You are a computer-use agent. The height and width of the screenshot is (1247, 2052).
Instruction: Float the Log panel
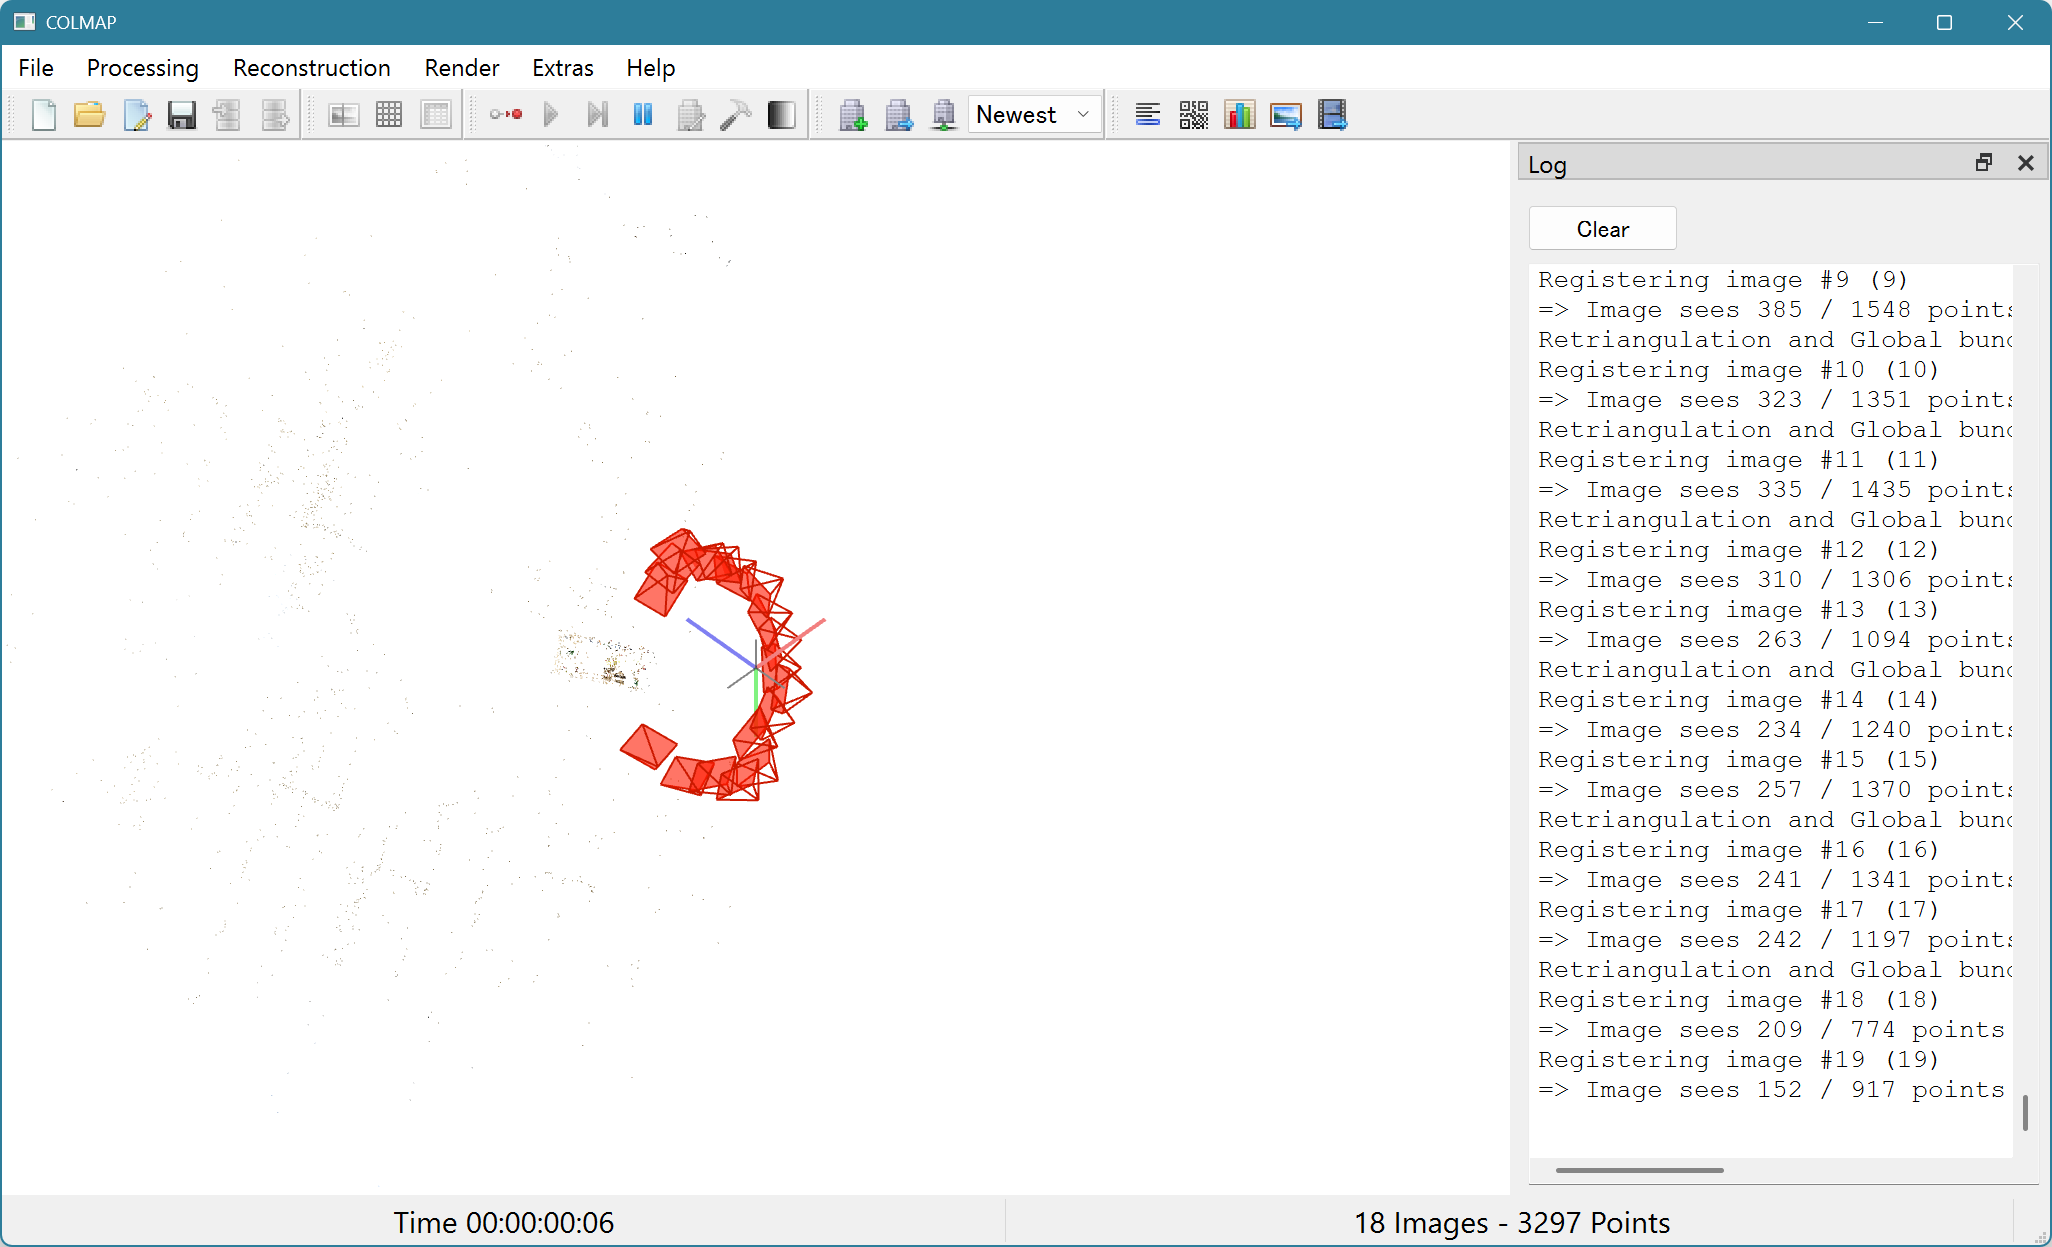click(1984, 163)
